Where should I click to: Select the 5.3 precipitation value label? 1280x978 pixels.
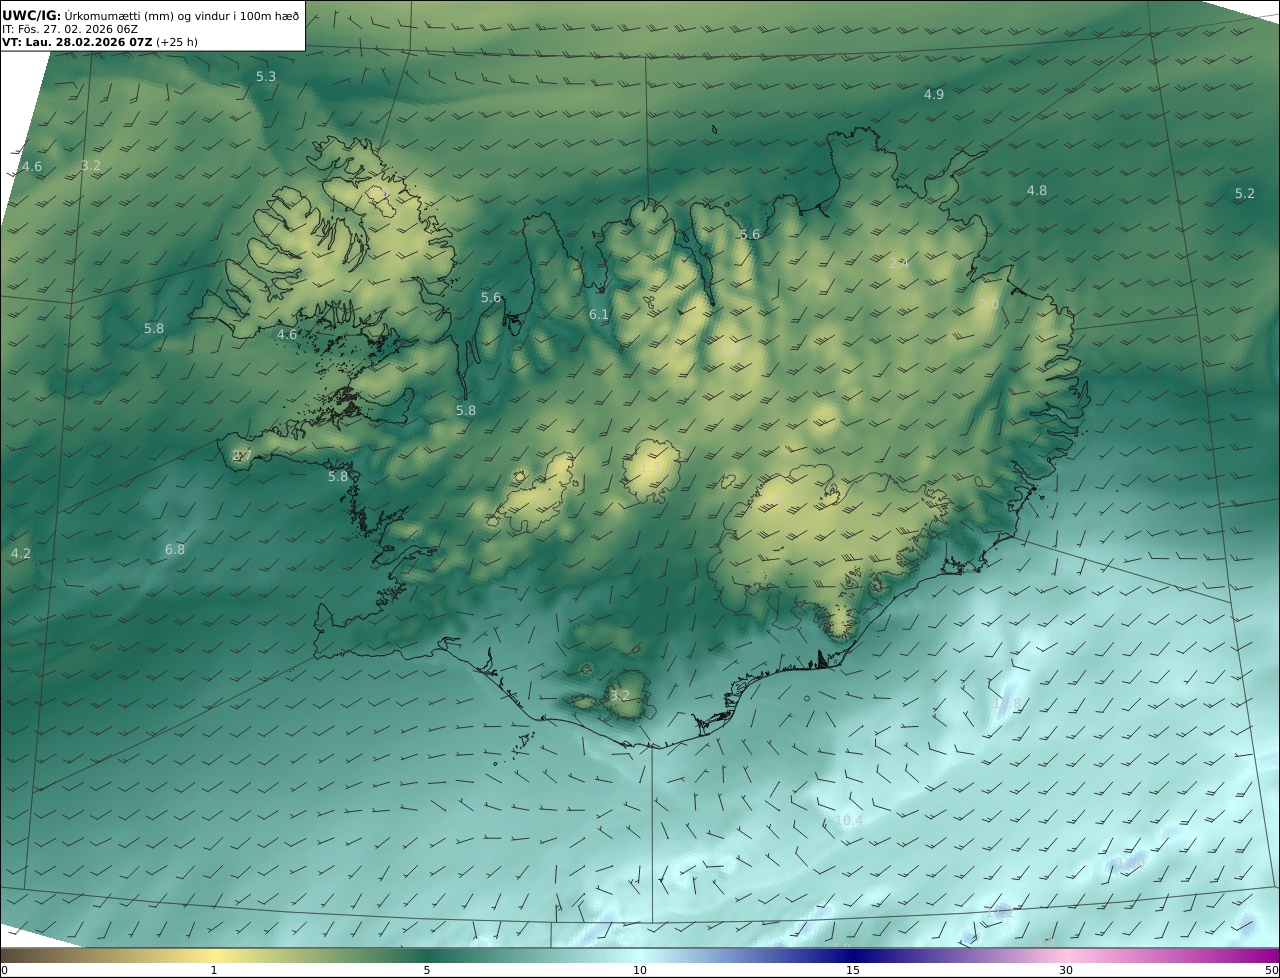pyautogui.click(x=266, y=77)
